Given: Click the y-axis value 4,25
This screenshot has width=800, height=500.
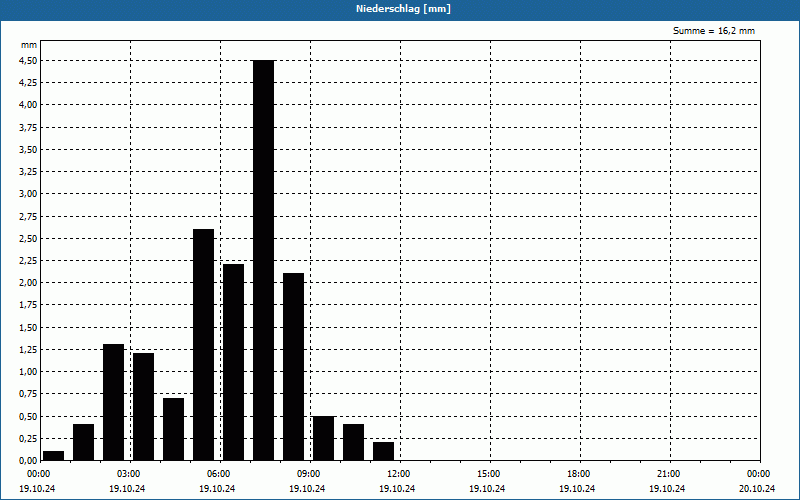Looking at the screenshot, I should [28, 83].
